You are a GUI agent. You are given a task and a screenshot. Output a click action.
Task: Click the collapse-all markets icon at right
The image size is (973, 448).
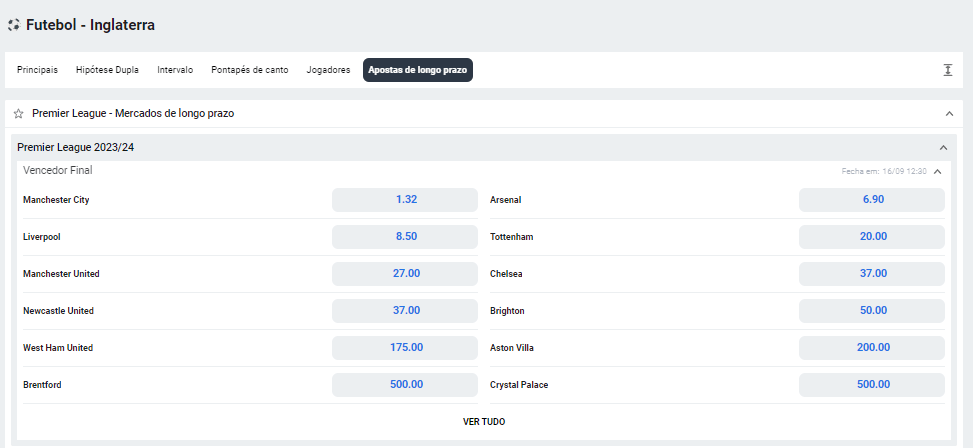pyautogui.click(x=948, y=70)
